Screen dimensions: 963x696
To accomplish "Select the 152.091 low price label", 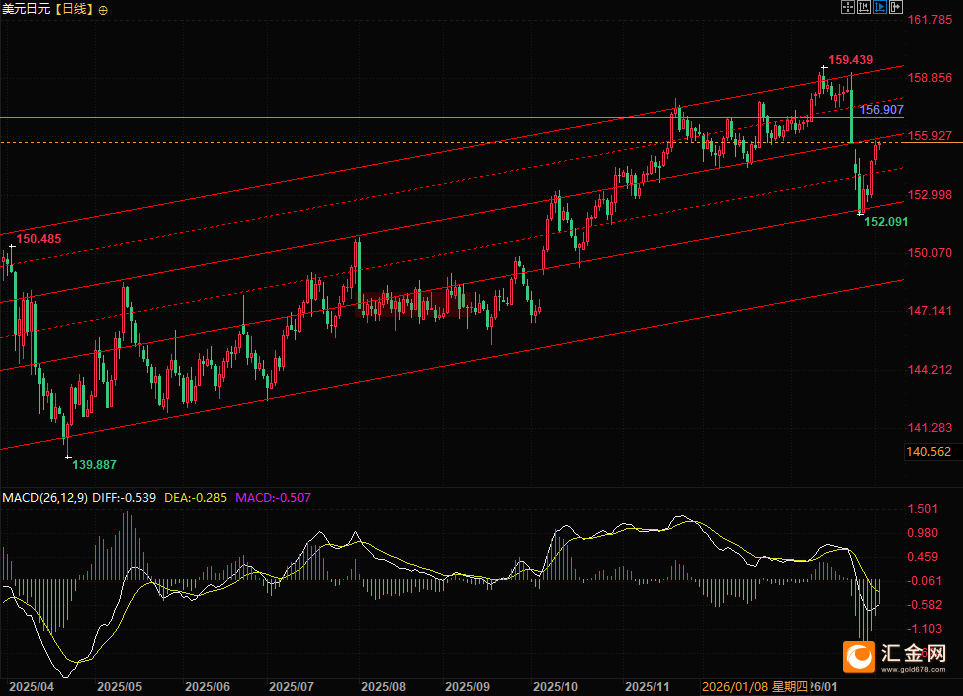I will [x=886, y=221].
